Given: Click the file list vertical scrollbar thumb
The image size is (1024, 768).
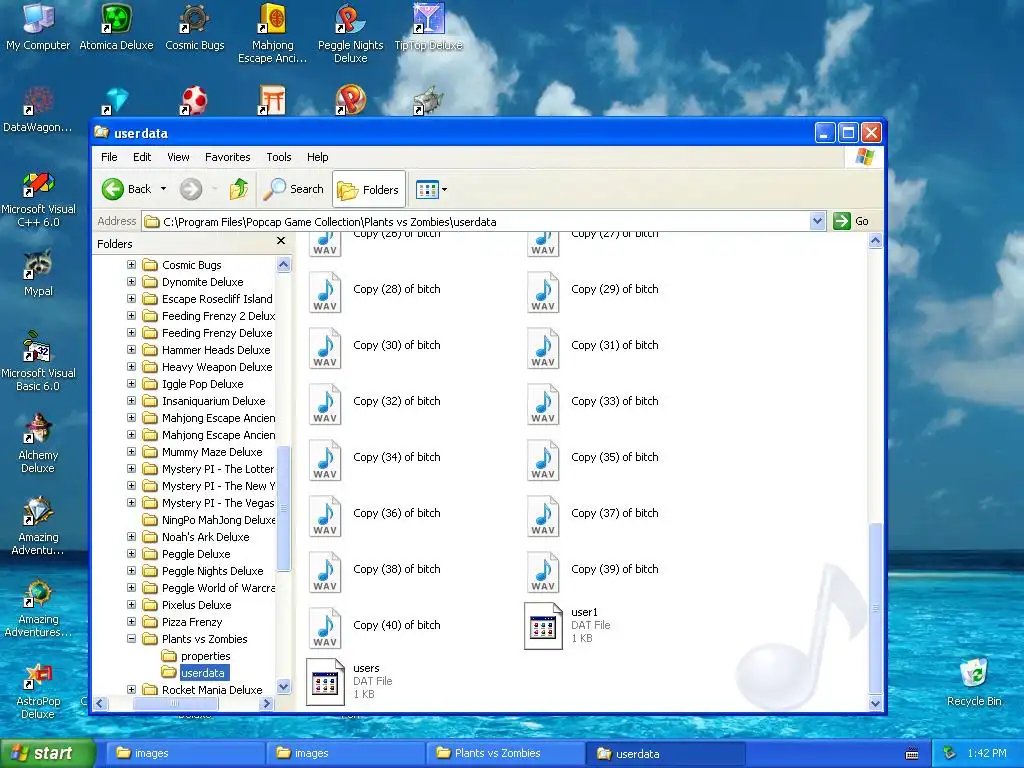Looking at the screenshot, I should click(876, 609).
